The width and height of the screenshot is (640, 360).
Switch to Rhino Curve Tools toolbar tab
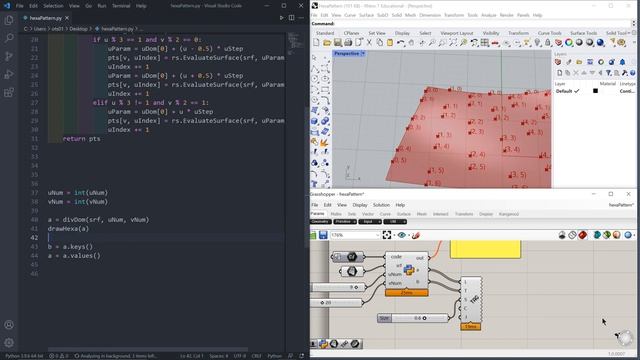click(549, 33)
